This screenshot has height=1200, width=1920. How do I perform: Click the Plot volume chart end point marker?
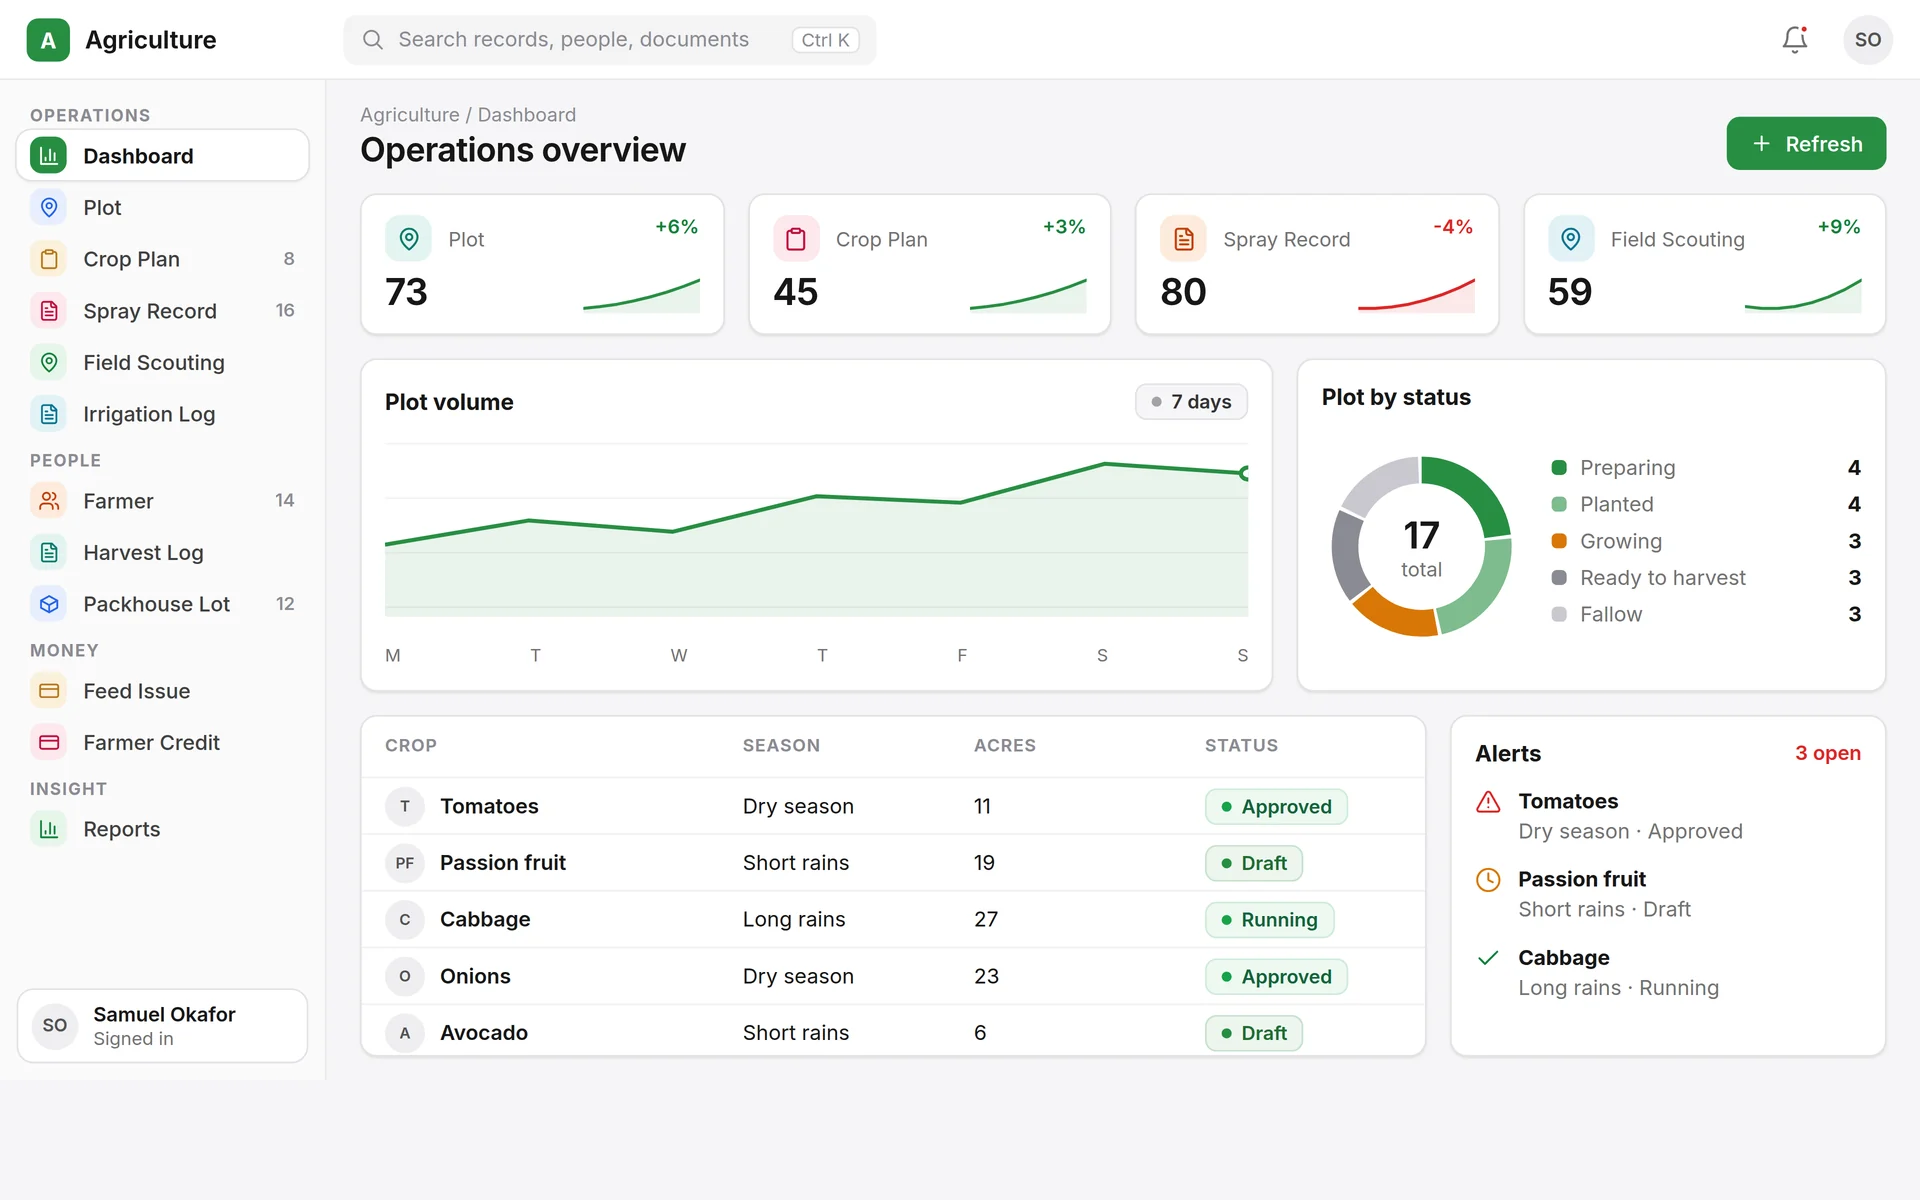[x=1245, y=473]
